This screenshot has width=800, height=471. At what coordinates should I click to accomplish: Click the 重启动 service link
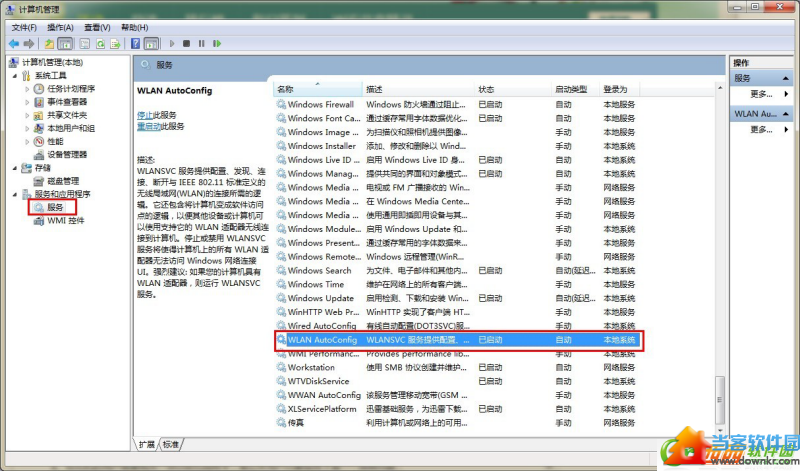point(149,126)
